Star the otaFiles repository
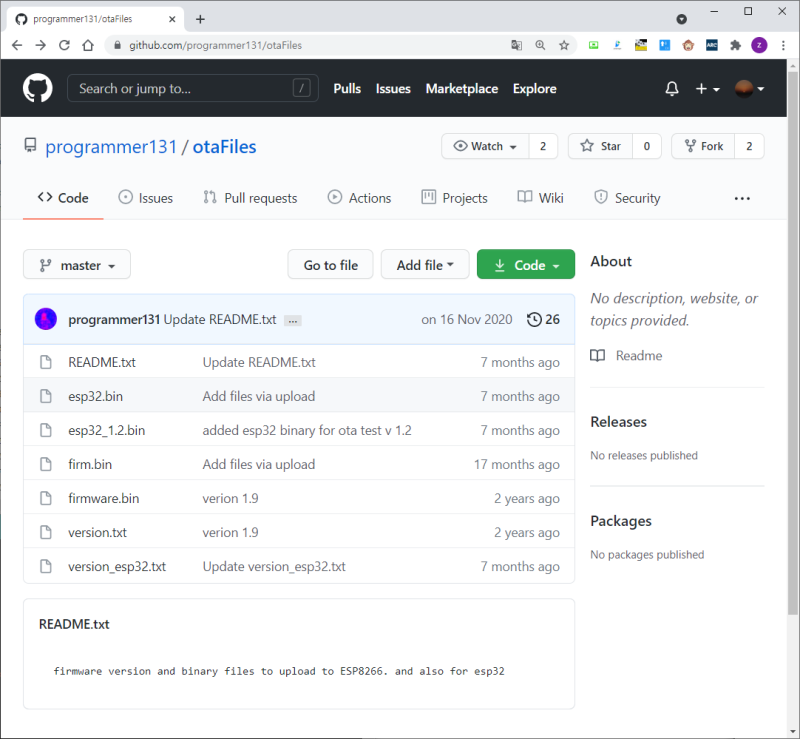Screen dimensions: 800x739 tap(600, 146)
